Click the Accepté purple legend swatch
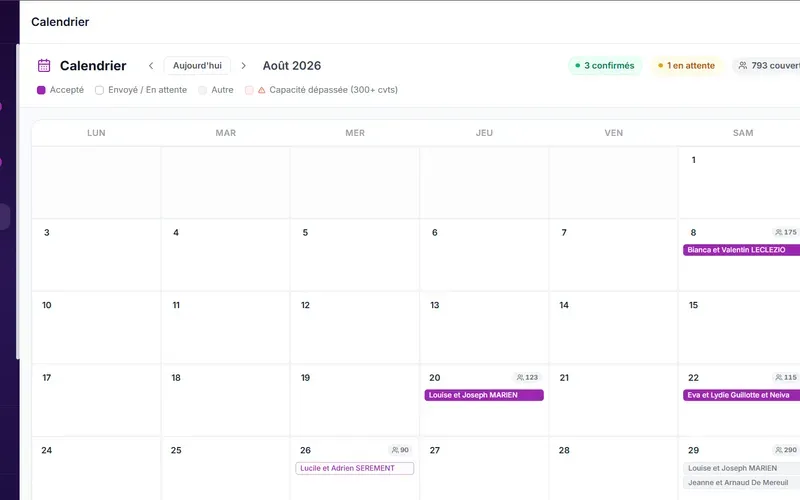This screenshot has width=800, height=500. (x=41, y=90)
